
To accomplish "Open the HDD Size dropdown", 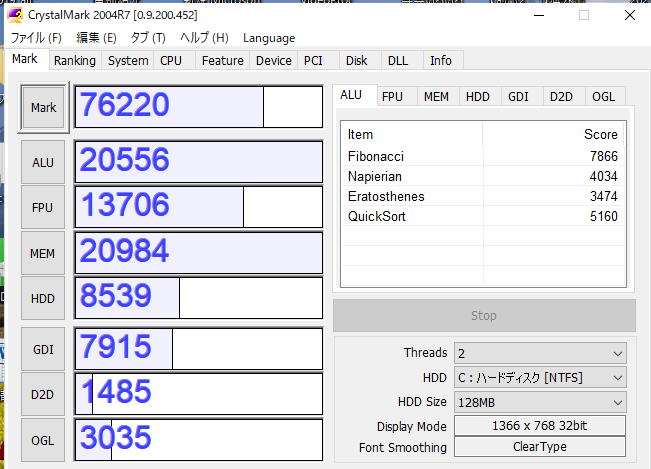I will pos(540,403).
